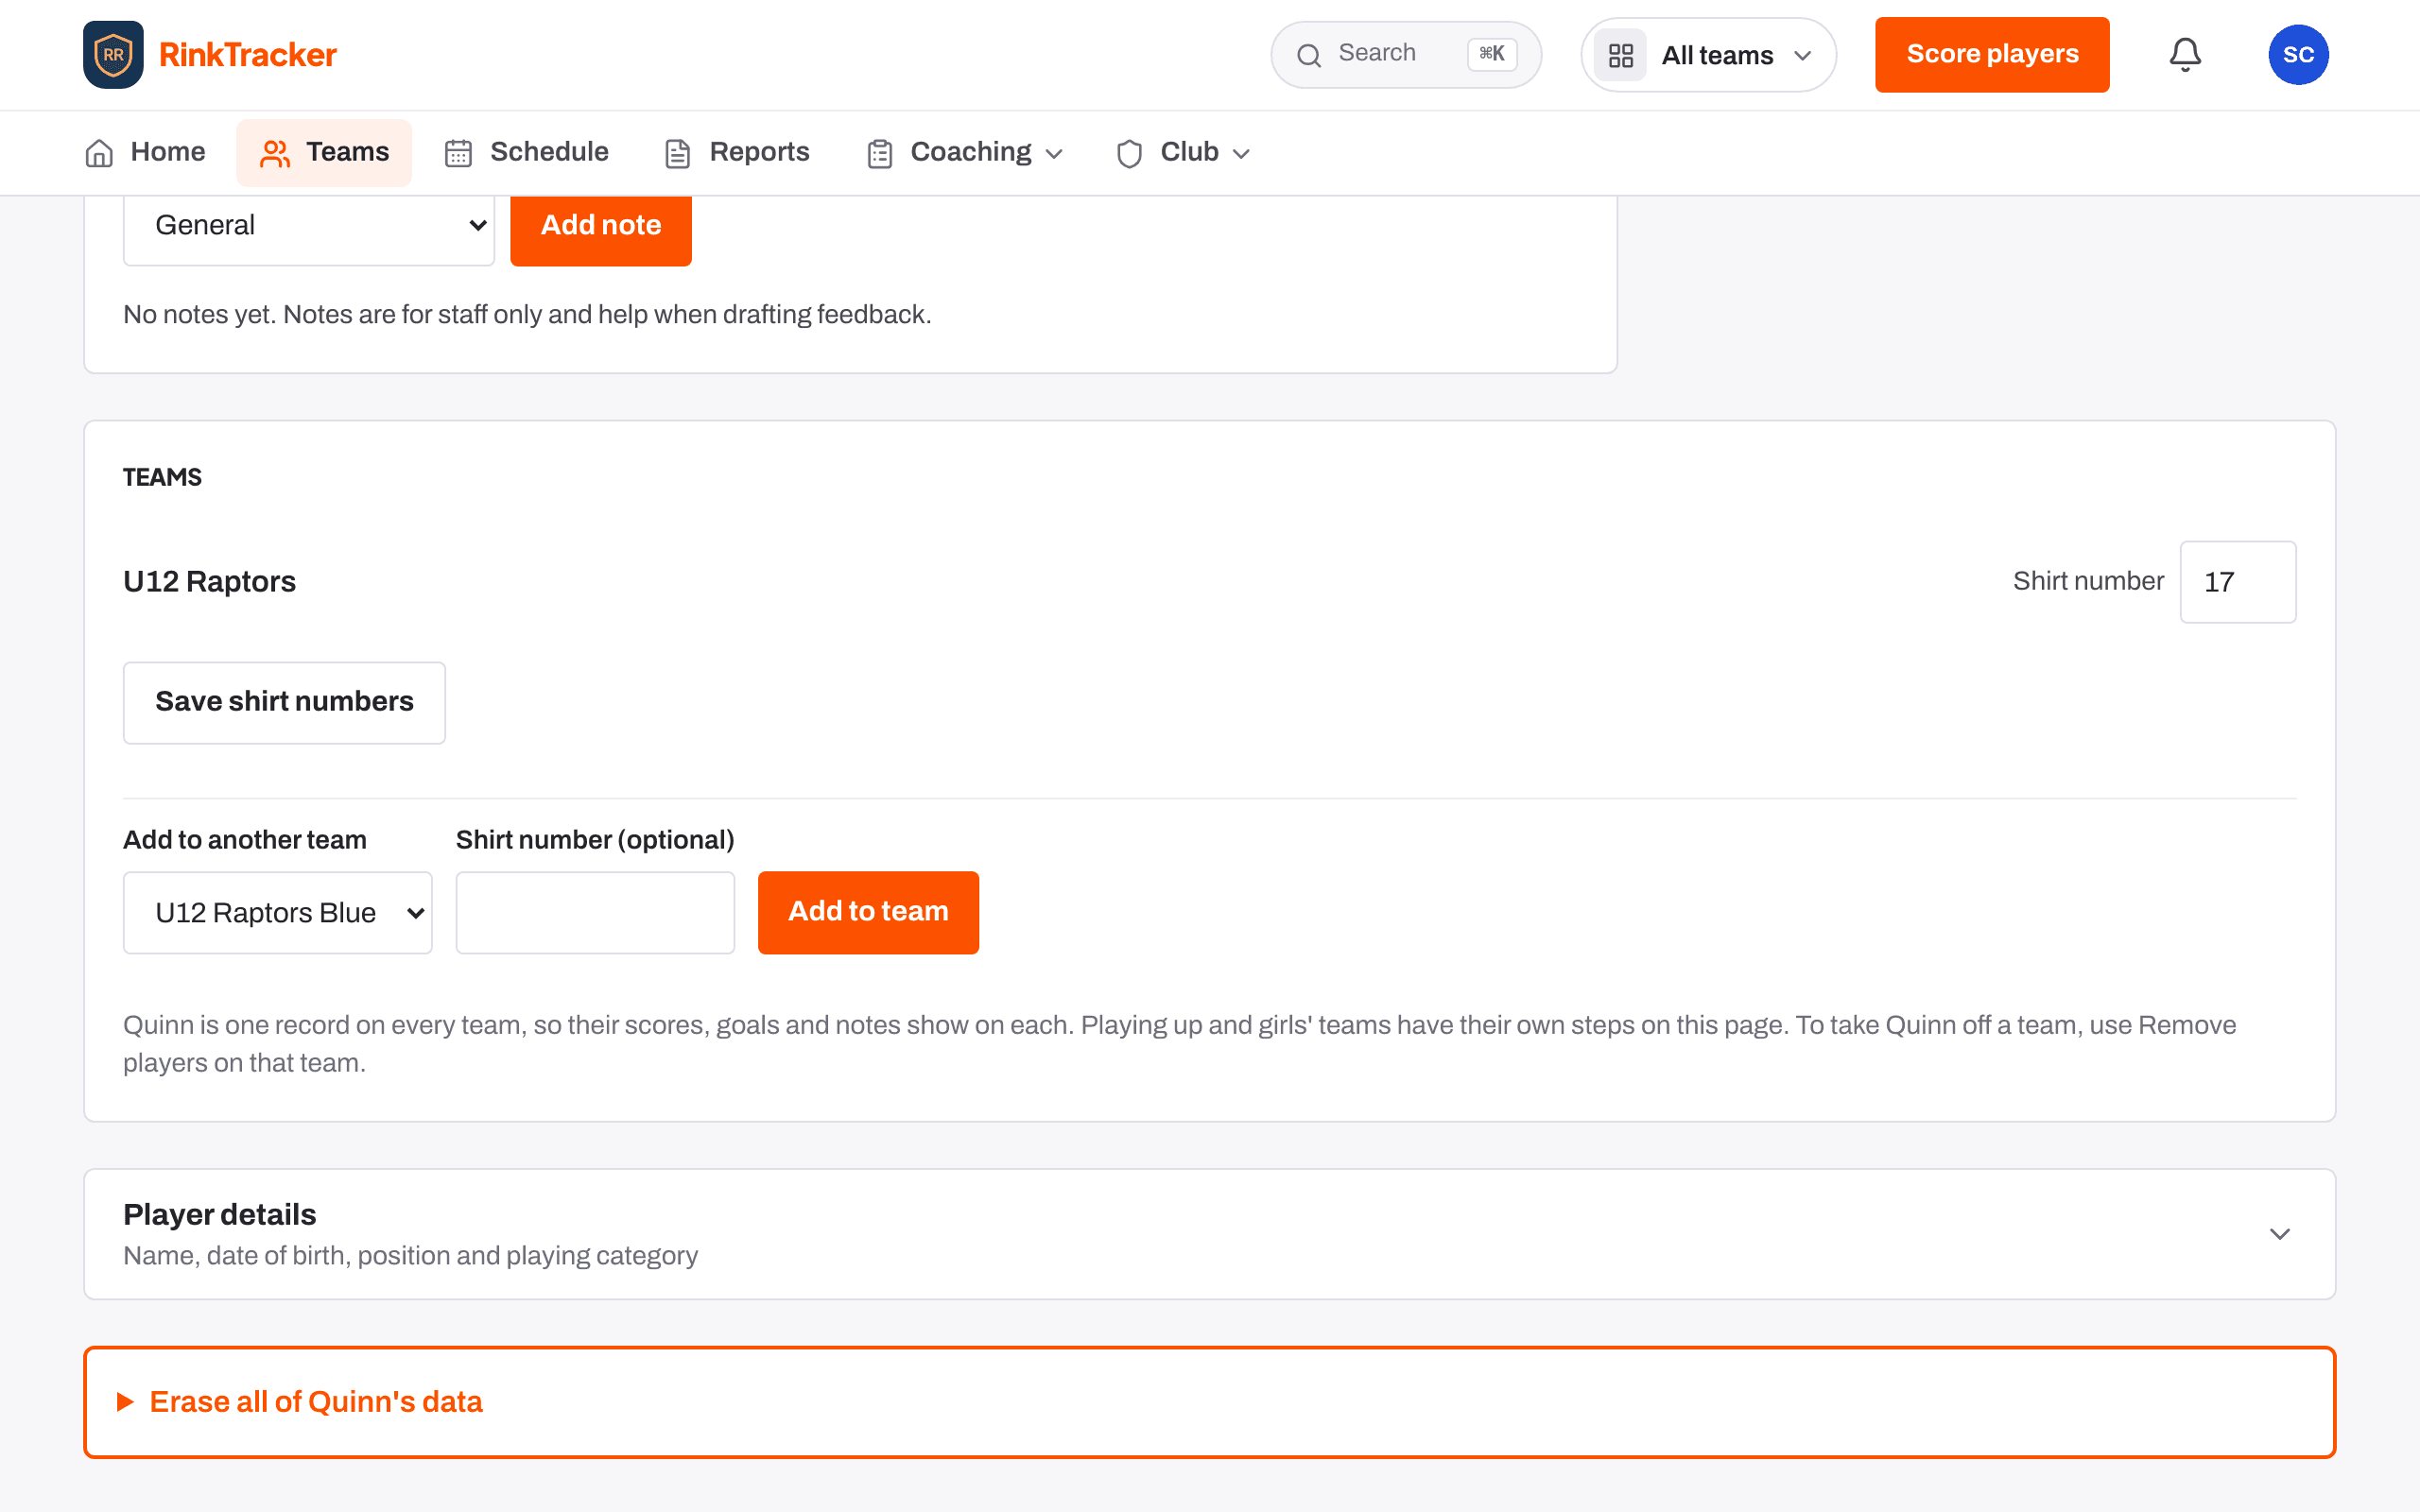The height and width of the screenshot is (1512, 2420).
Task: Click Save shirt numbers
Action: point(284,703)
